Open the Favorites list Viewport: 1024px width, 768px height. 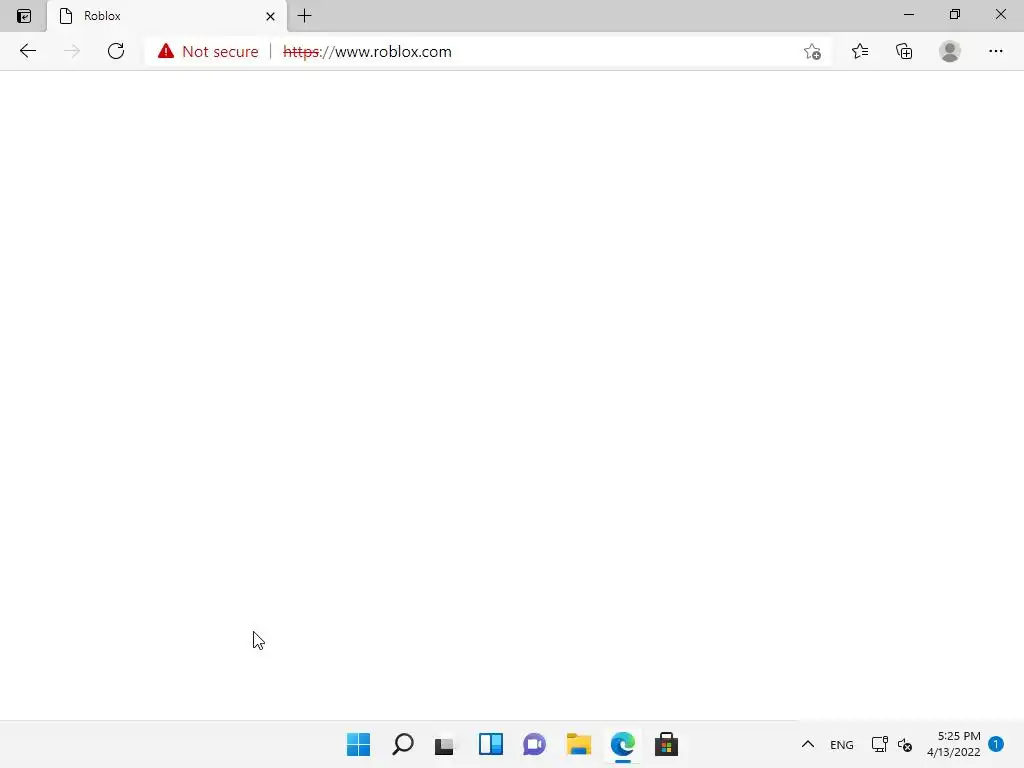pos(859,51)
